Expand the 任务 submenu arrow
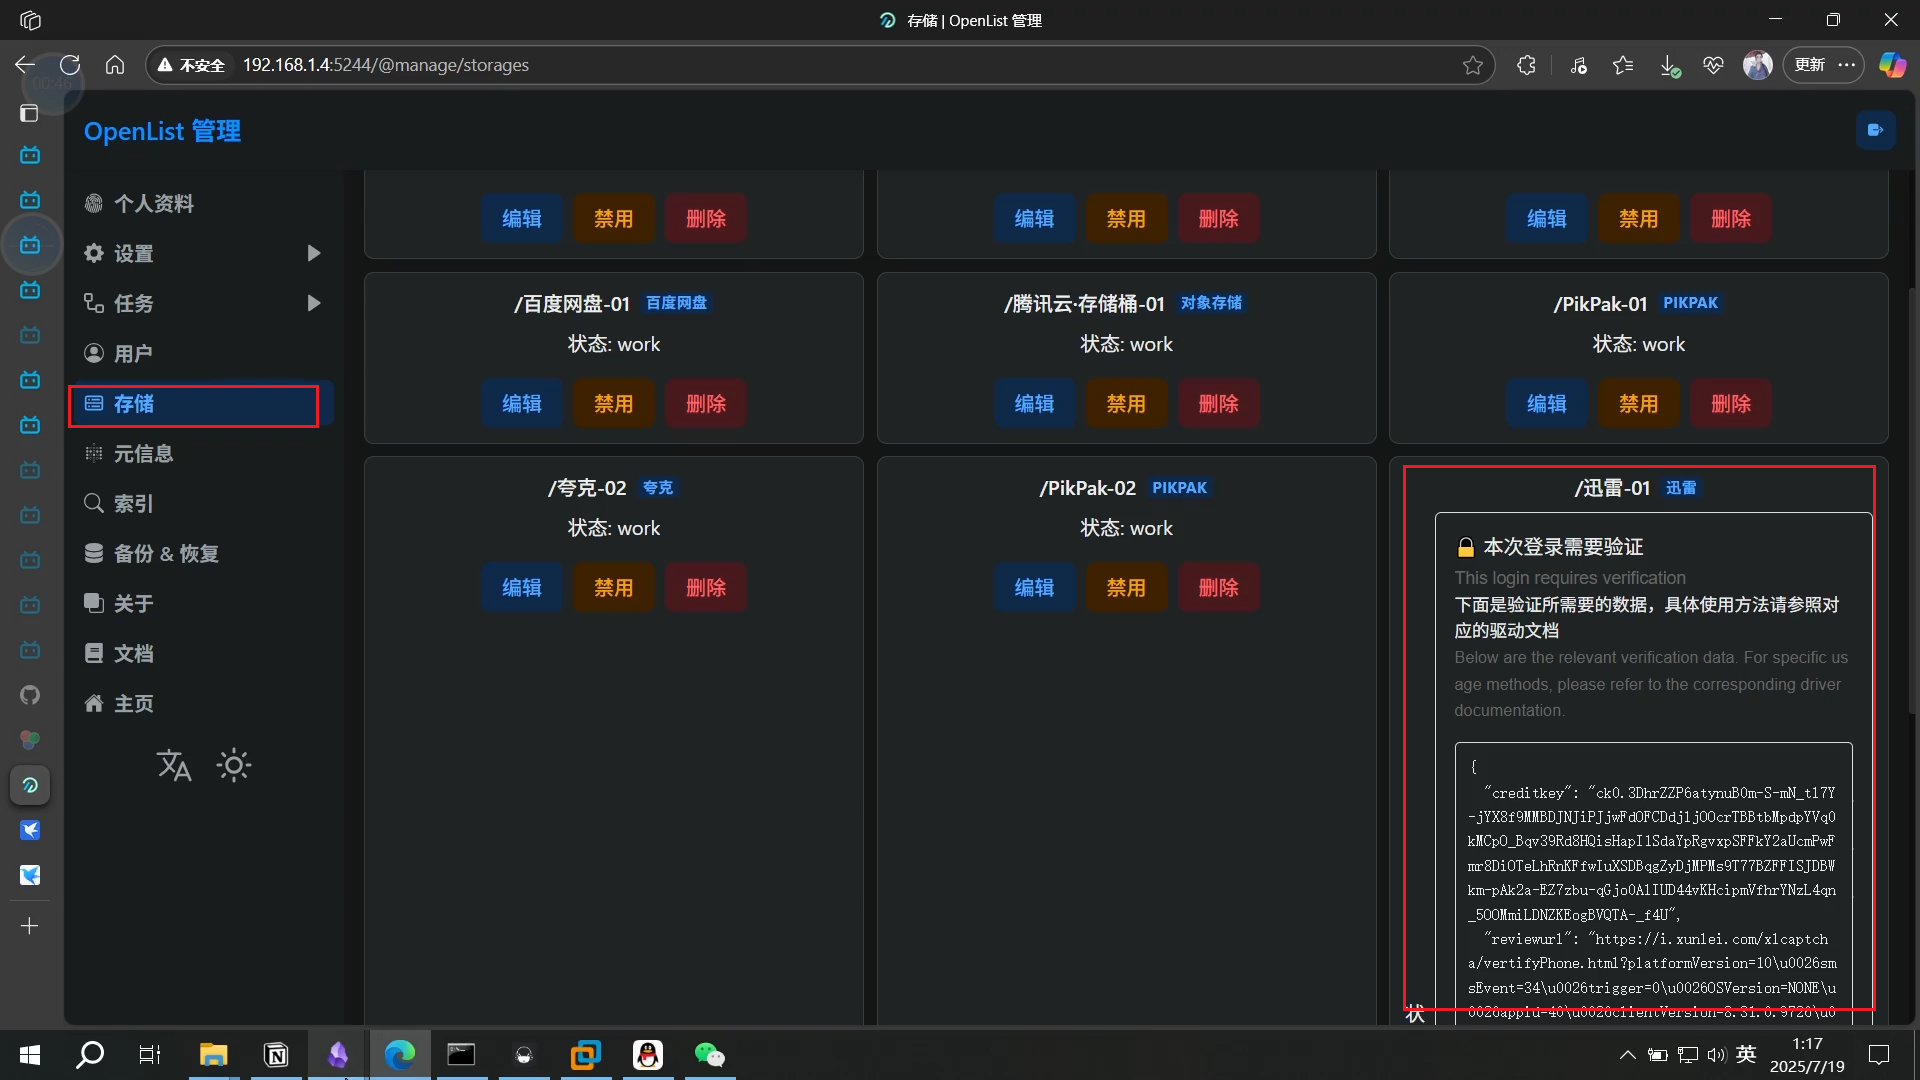The image size is (1920, 1080). pyautogui.click(x=313, y=303)
